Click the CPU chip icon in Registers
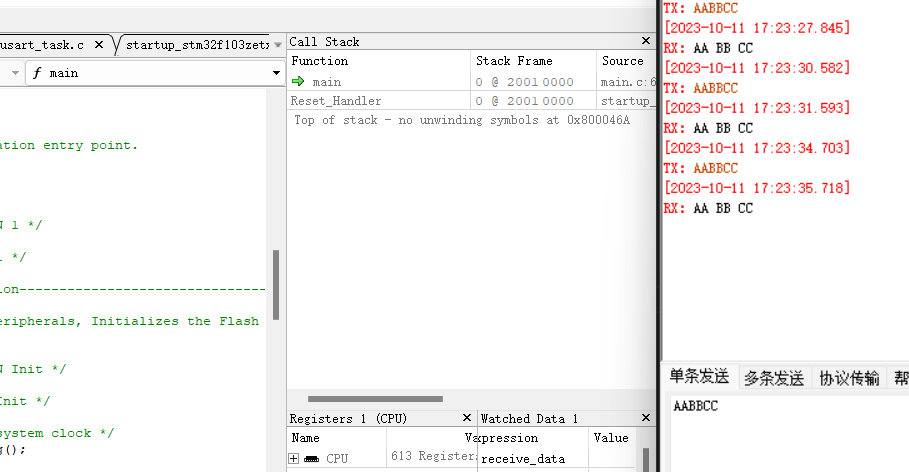 pos(312,459)
